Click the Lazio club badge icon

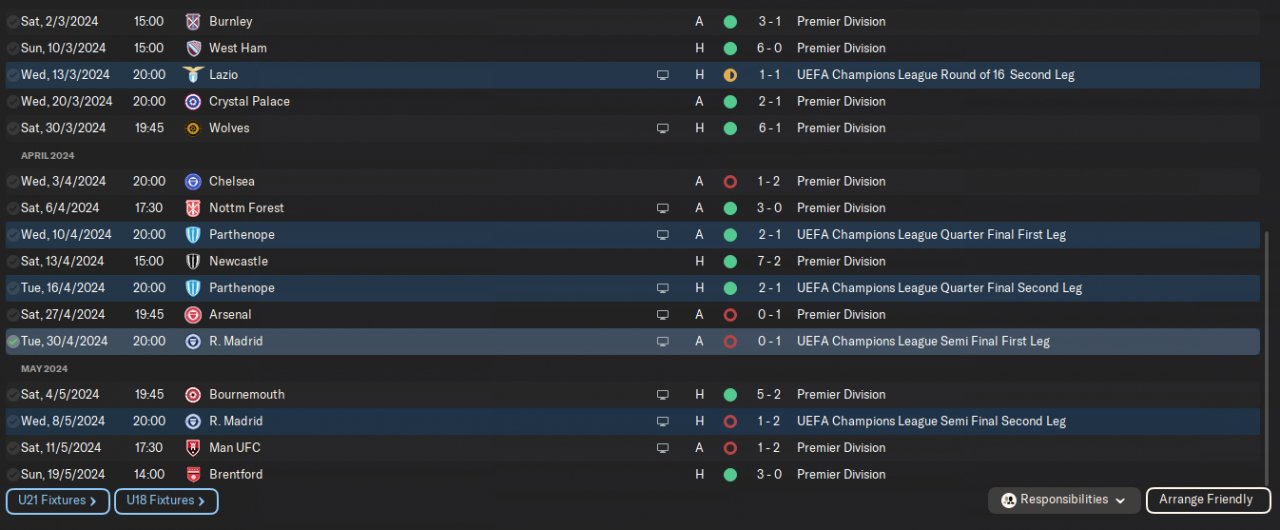(193, 75)
